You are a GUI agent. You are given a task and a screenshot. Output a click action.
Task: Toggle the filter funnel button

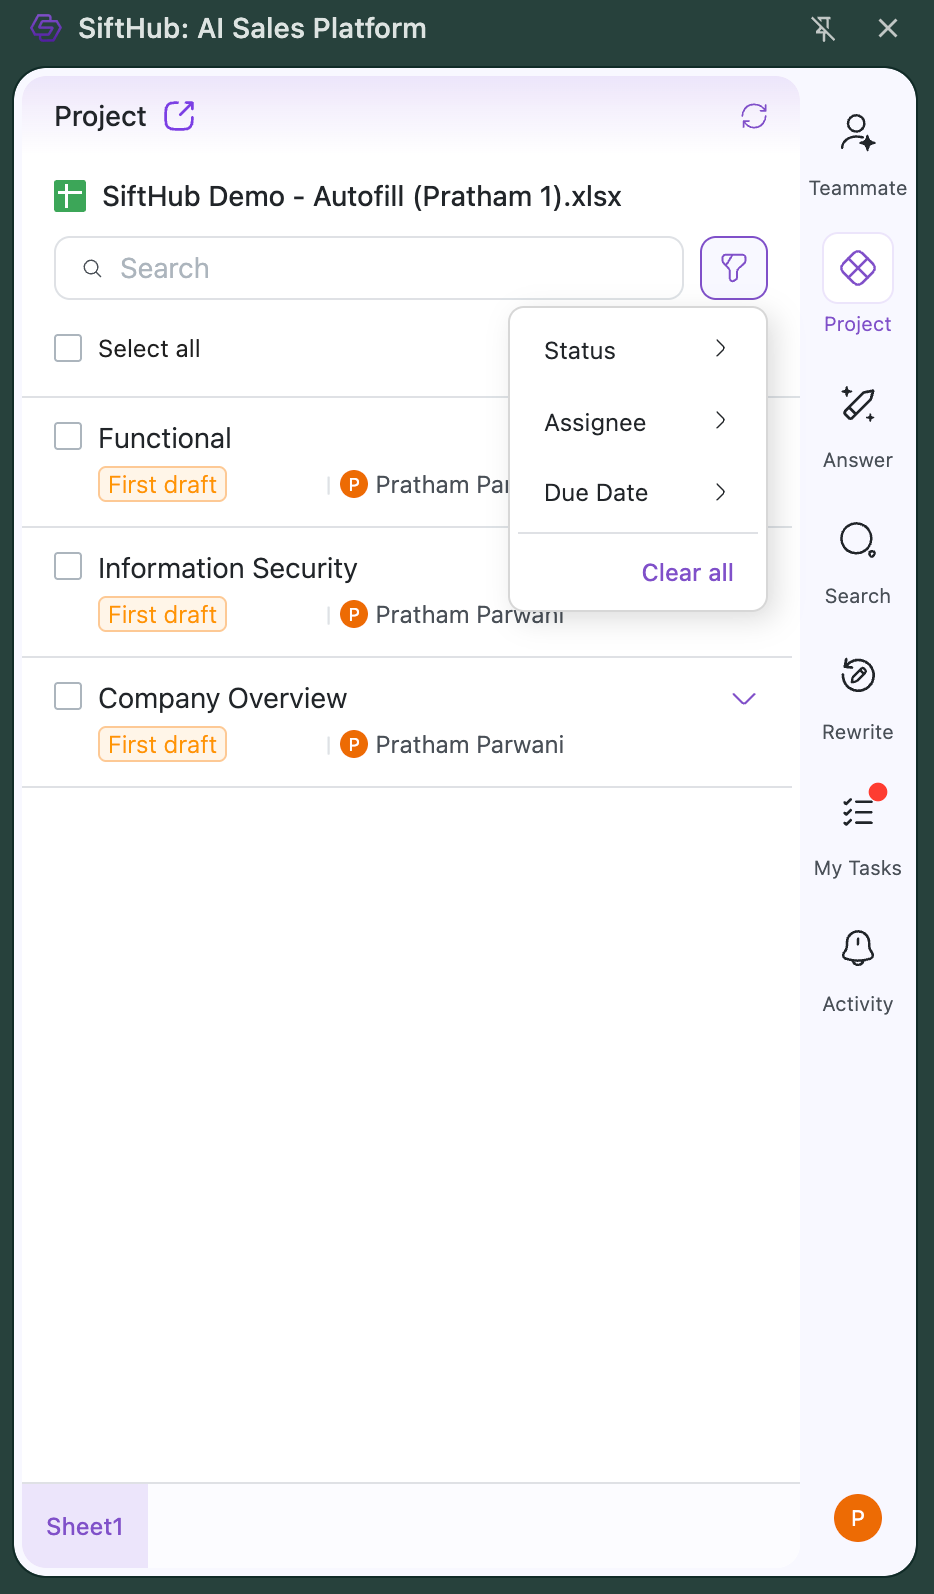tap(733, 268)
